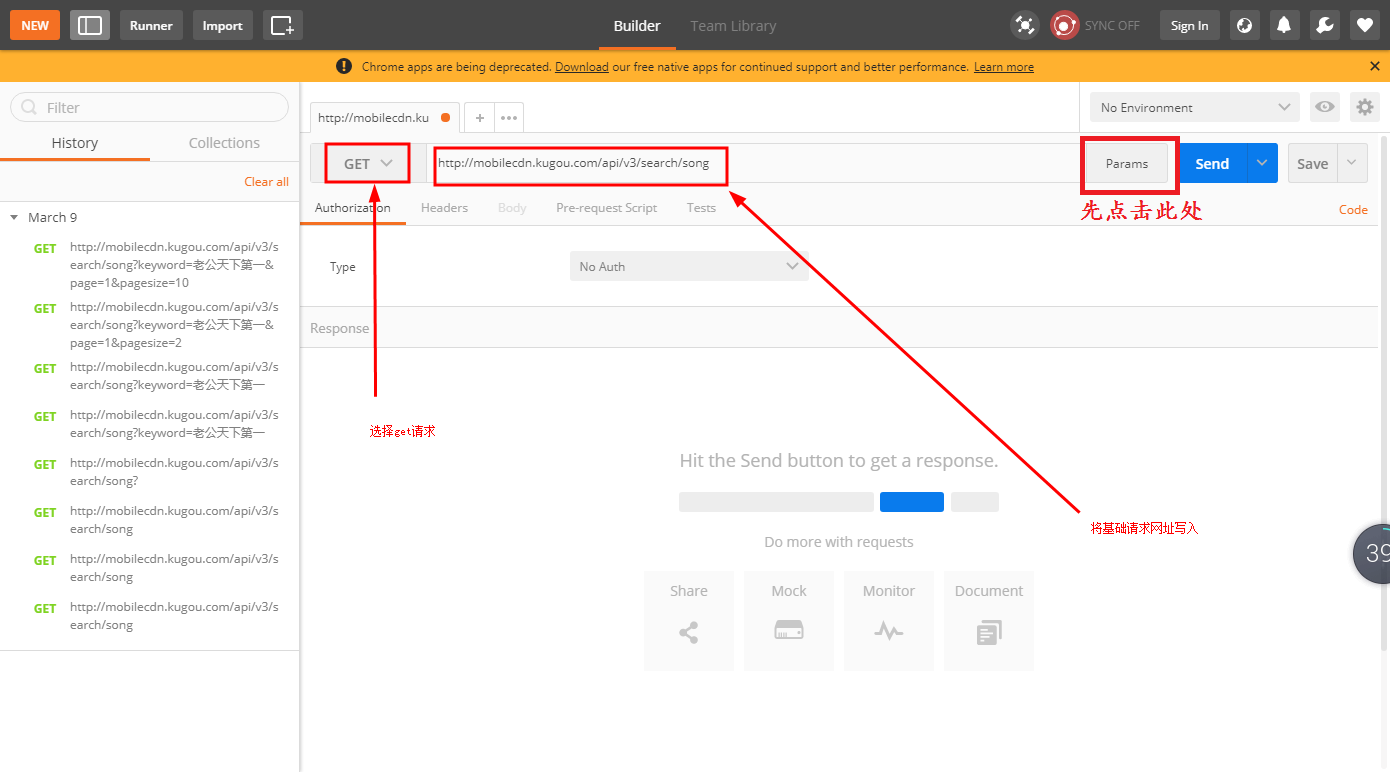Dismiss the Chrome apps deprecation banner
The image size is (1390, 772).
pyautogui.click(x=1375, y=66)
